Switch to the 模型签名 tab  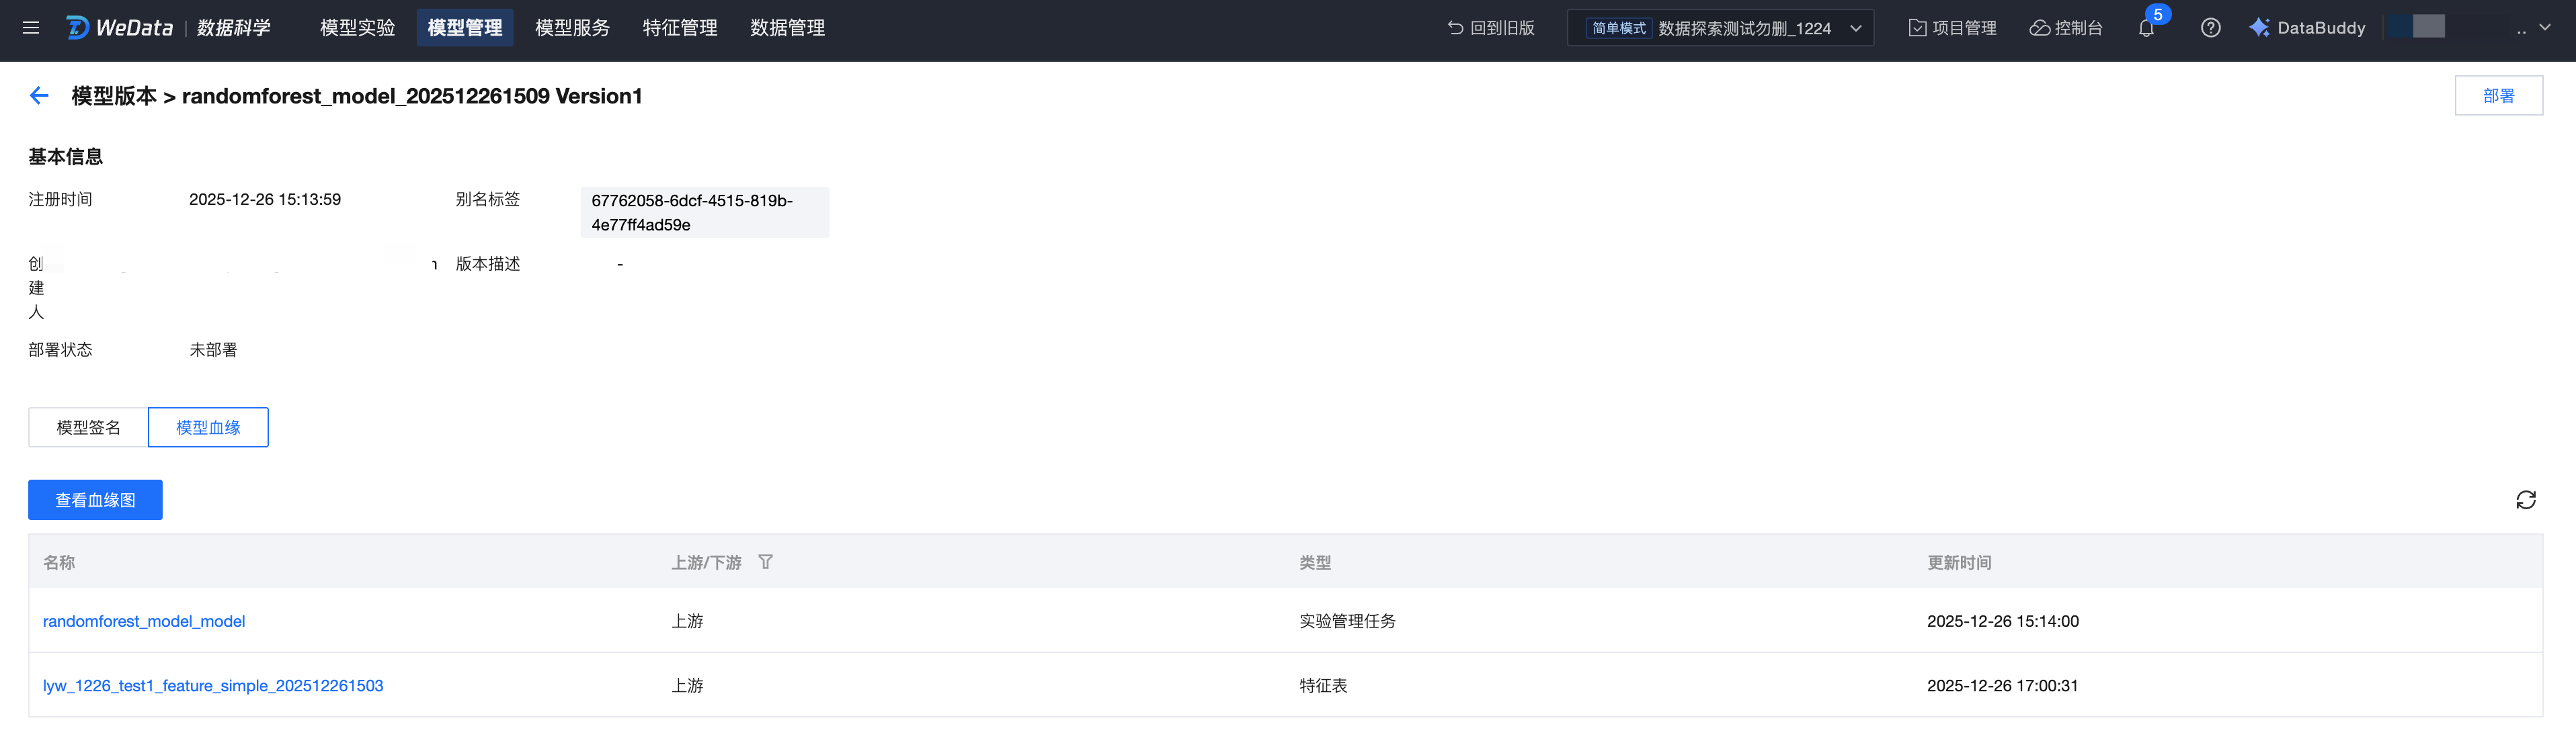(88, 427)
